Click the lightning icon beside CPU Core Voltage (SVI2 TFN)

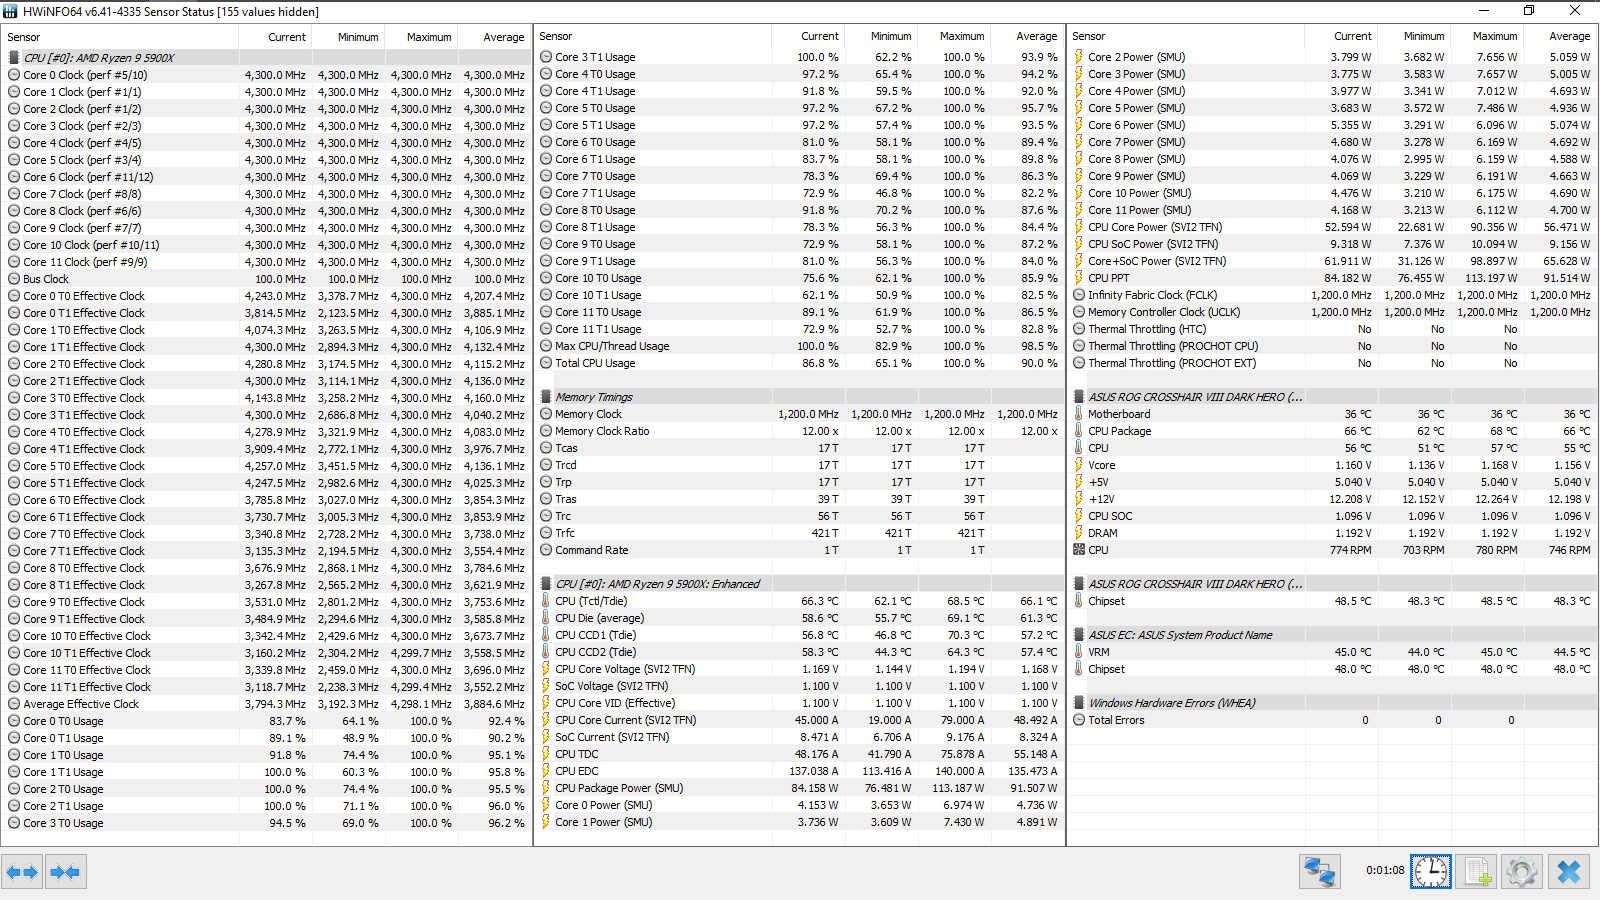[546, 669]
